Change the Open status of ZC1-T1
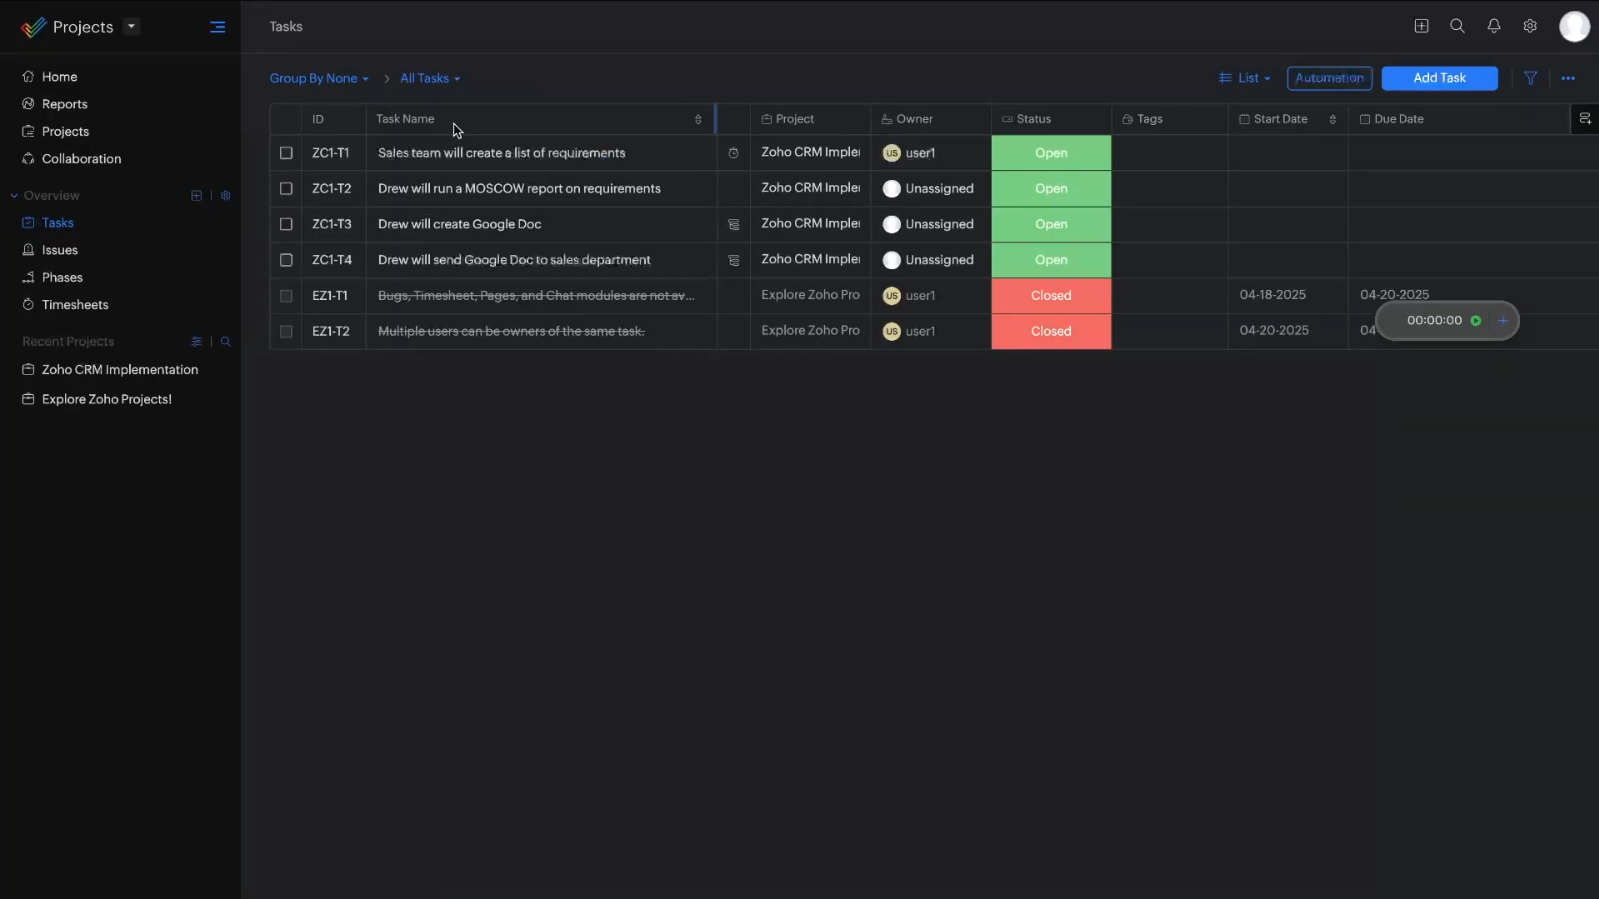Viewport: 1599px width, 899px height. tap(1051, 153)
